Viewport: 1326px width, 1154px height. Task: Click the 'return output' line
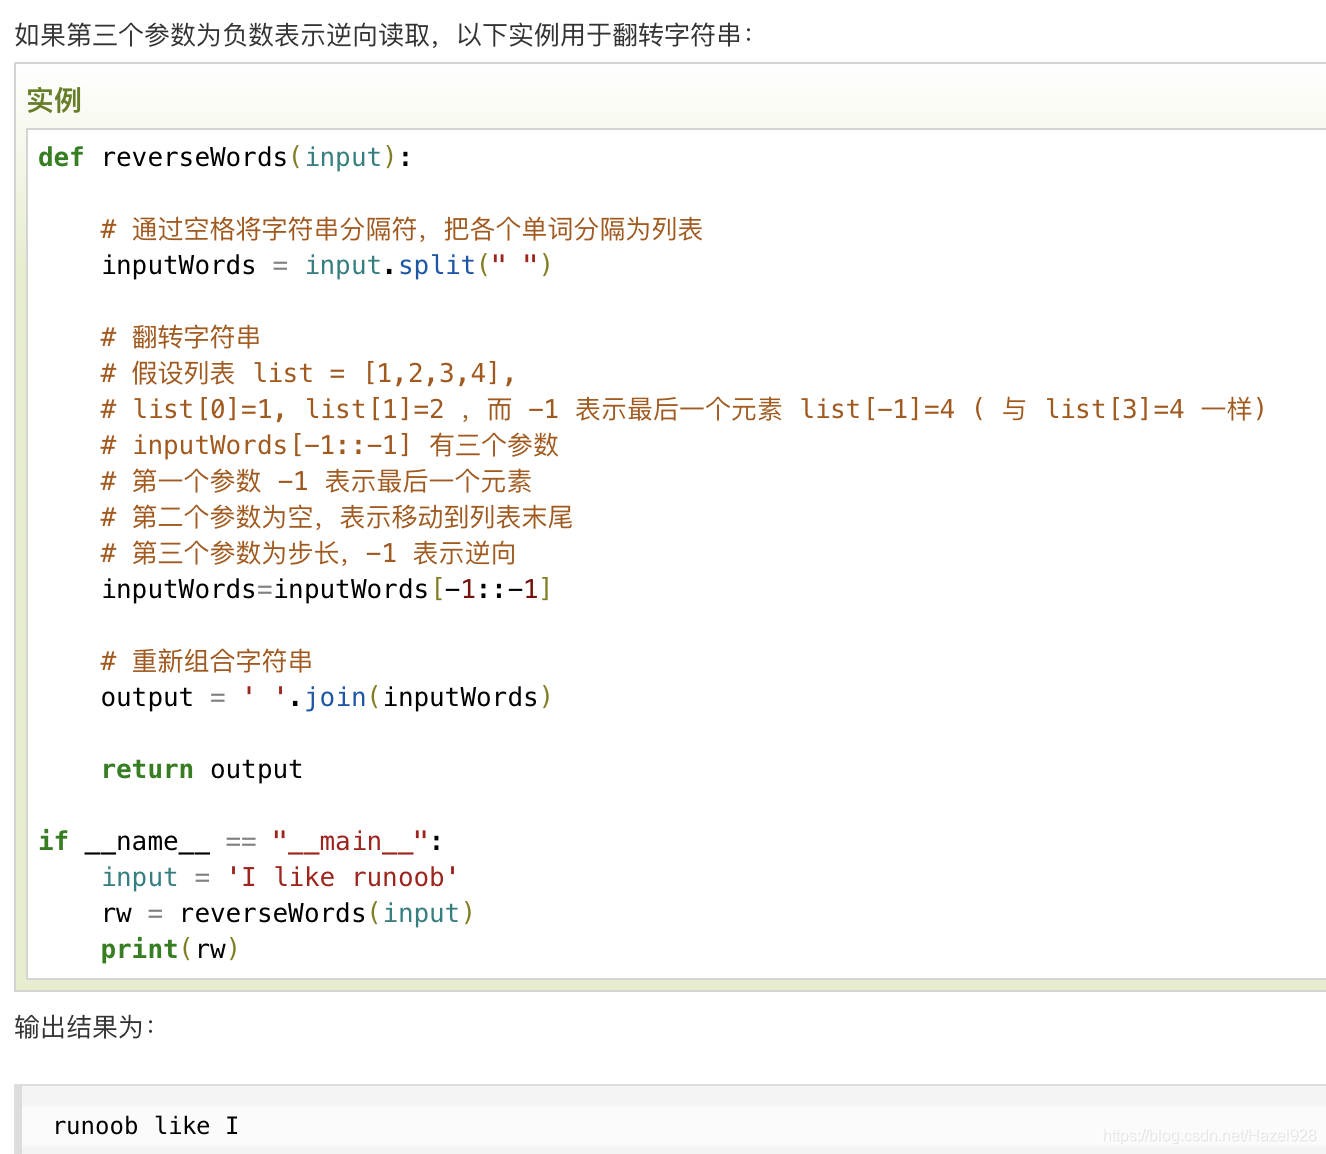pos(202,769)
